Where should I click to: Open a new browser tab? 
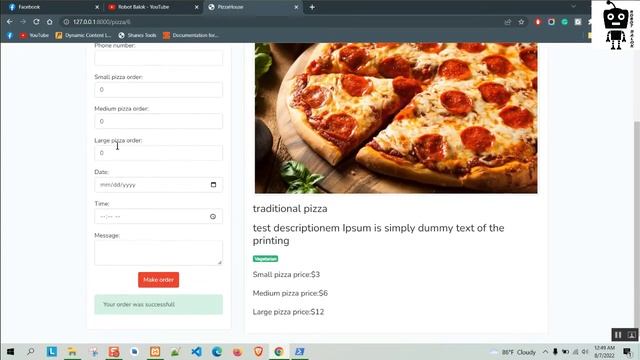click(x=312, y=7)
